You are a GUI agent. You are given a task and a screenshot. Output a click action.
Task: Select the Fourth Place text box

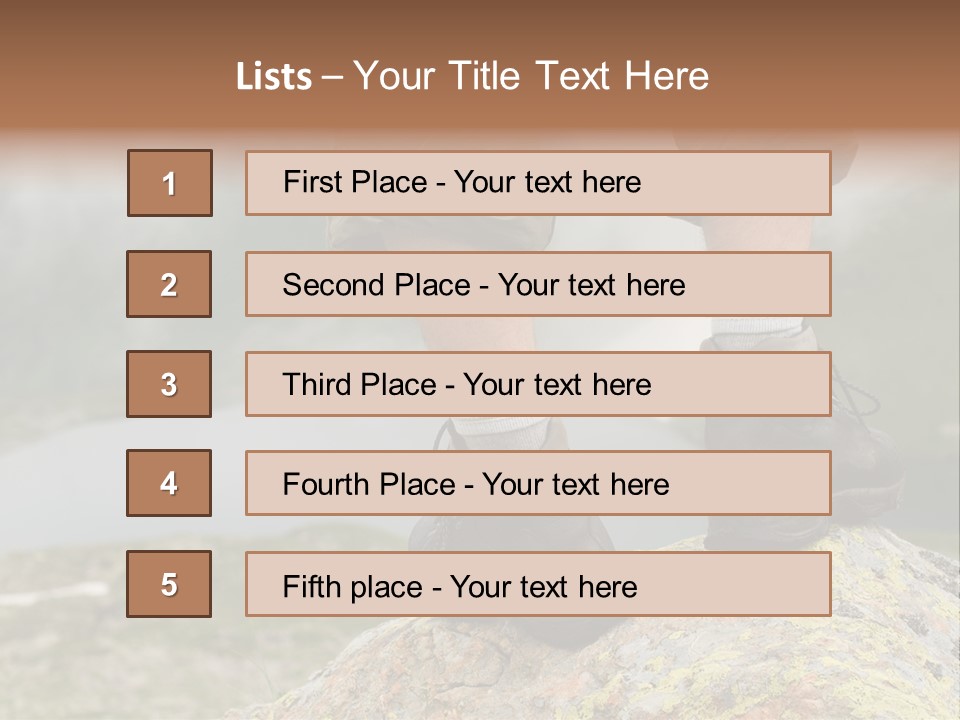538,483
